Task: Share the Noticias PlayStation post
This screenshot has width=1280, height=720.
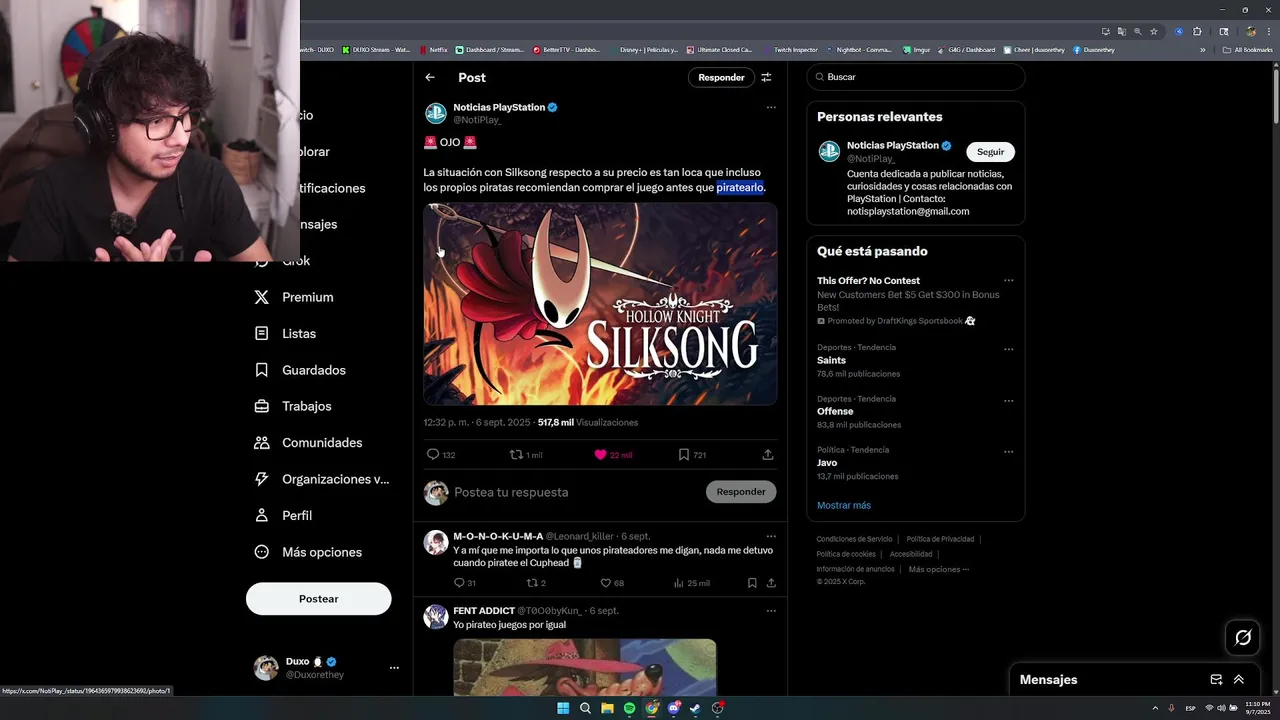Action: click(768, 454)
